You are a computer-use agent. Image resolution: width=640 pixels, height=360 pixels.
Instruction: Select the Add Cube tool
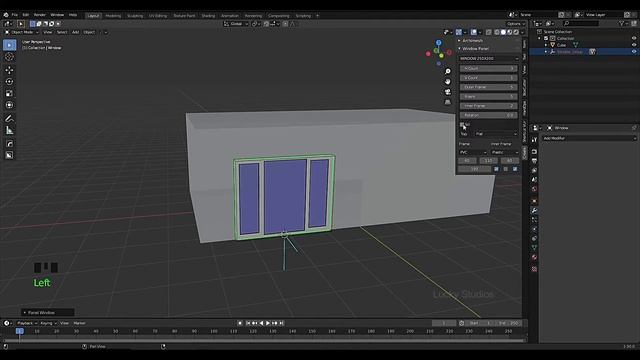[9, 144]
